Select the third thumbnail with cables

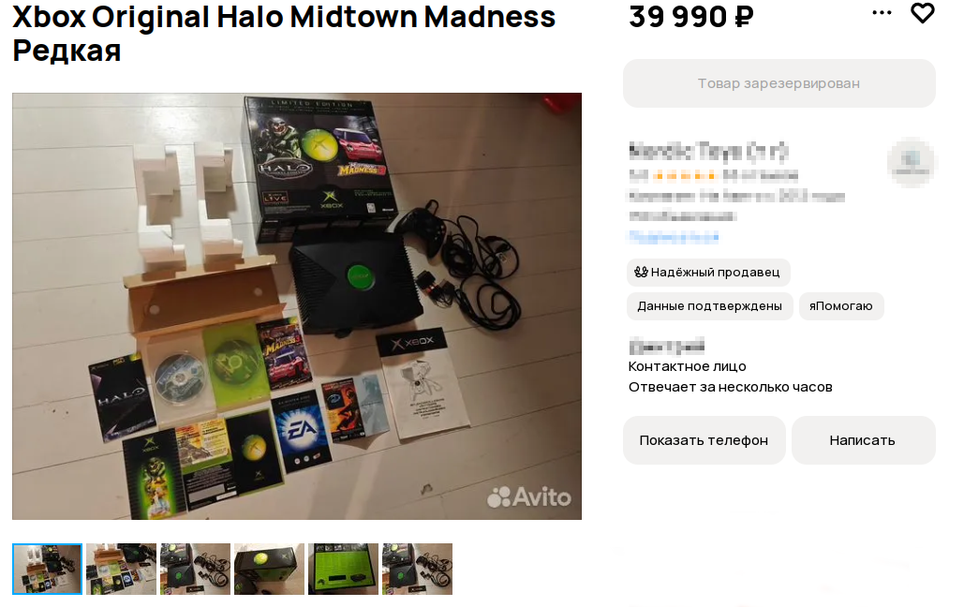click(195, 569)
